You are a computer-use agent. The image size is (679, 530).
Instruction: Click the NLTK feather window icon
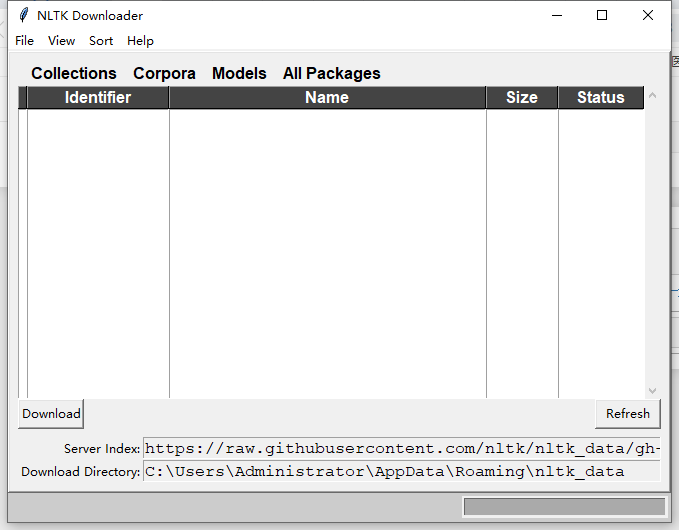[23, 15]
